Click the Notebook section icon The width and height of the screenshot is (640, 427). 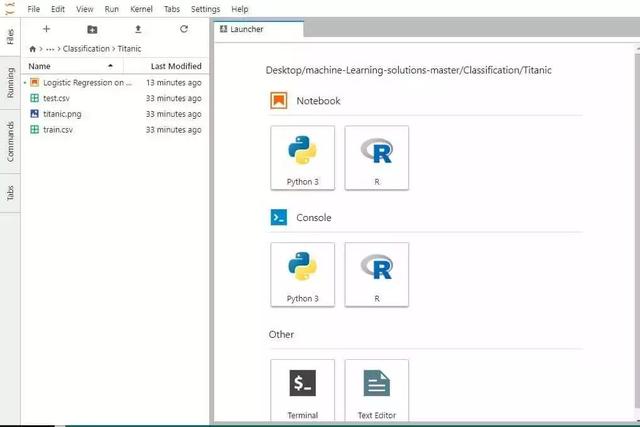tap(279, 100)
